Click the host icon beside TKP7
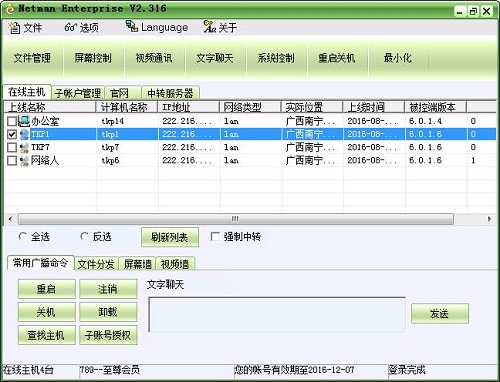The width and height of the screenshot is (500, 382). (x=24, y=147)
